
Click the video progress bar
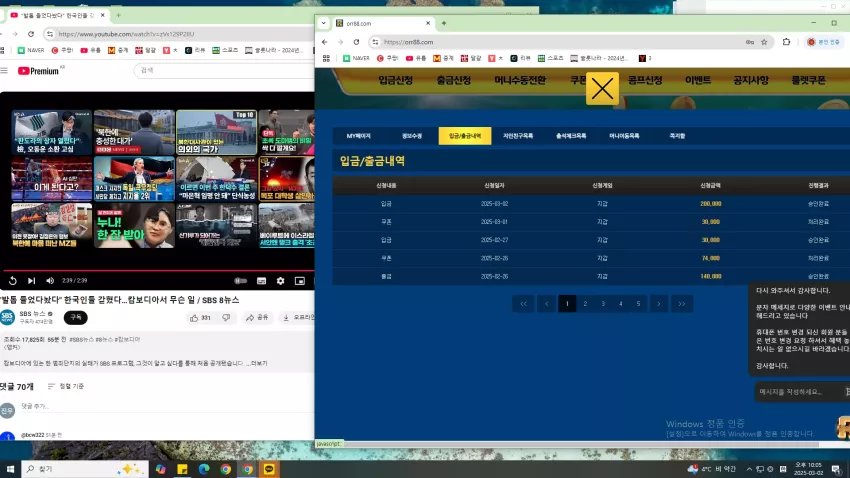(158, 270)
